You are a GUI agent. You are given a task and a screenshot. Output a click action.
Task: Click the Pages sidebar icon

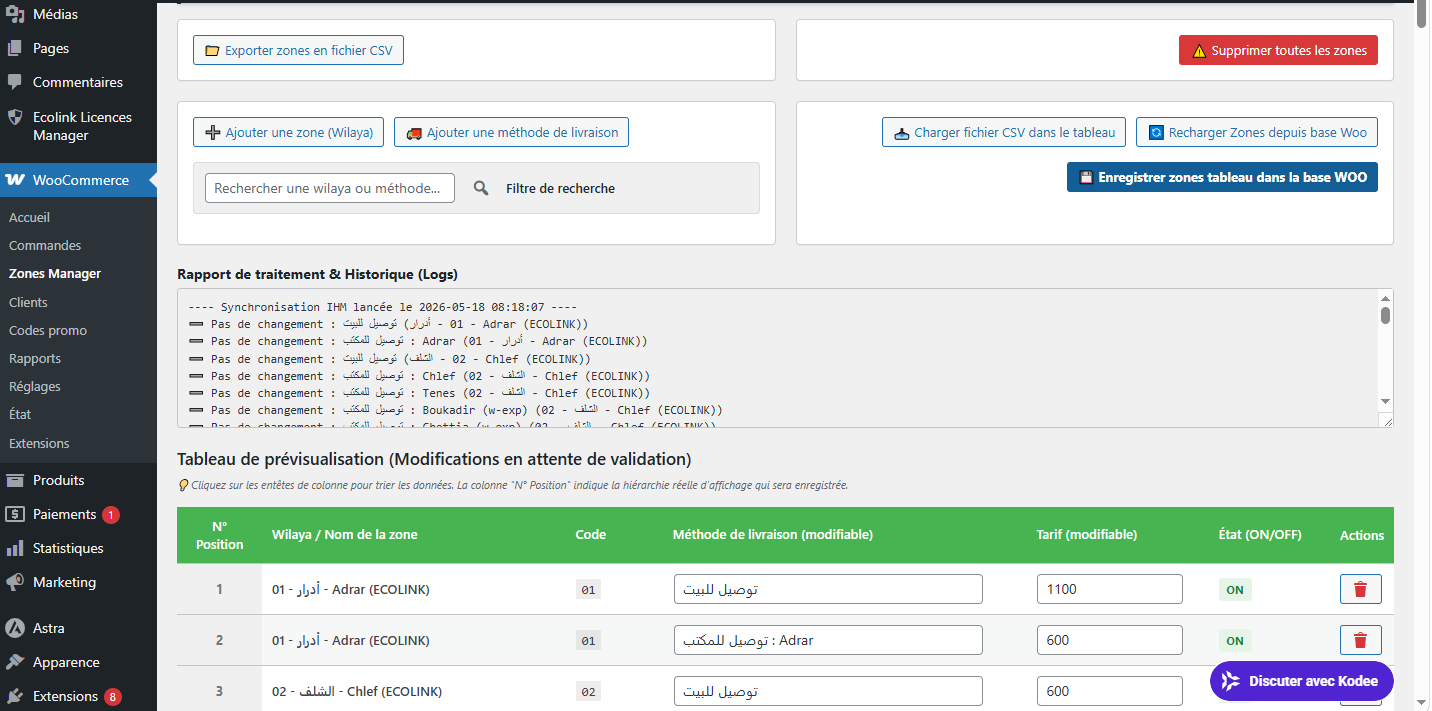(15, 48)
